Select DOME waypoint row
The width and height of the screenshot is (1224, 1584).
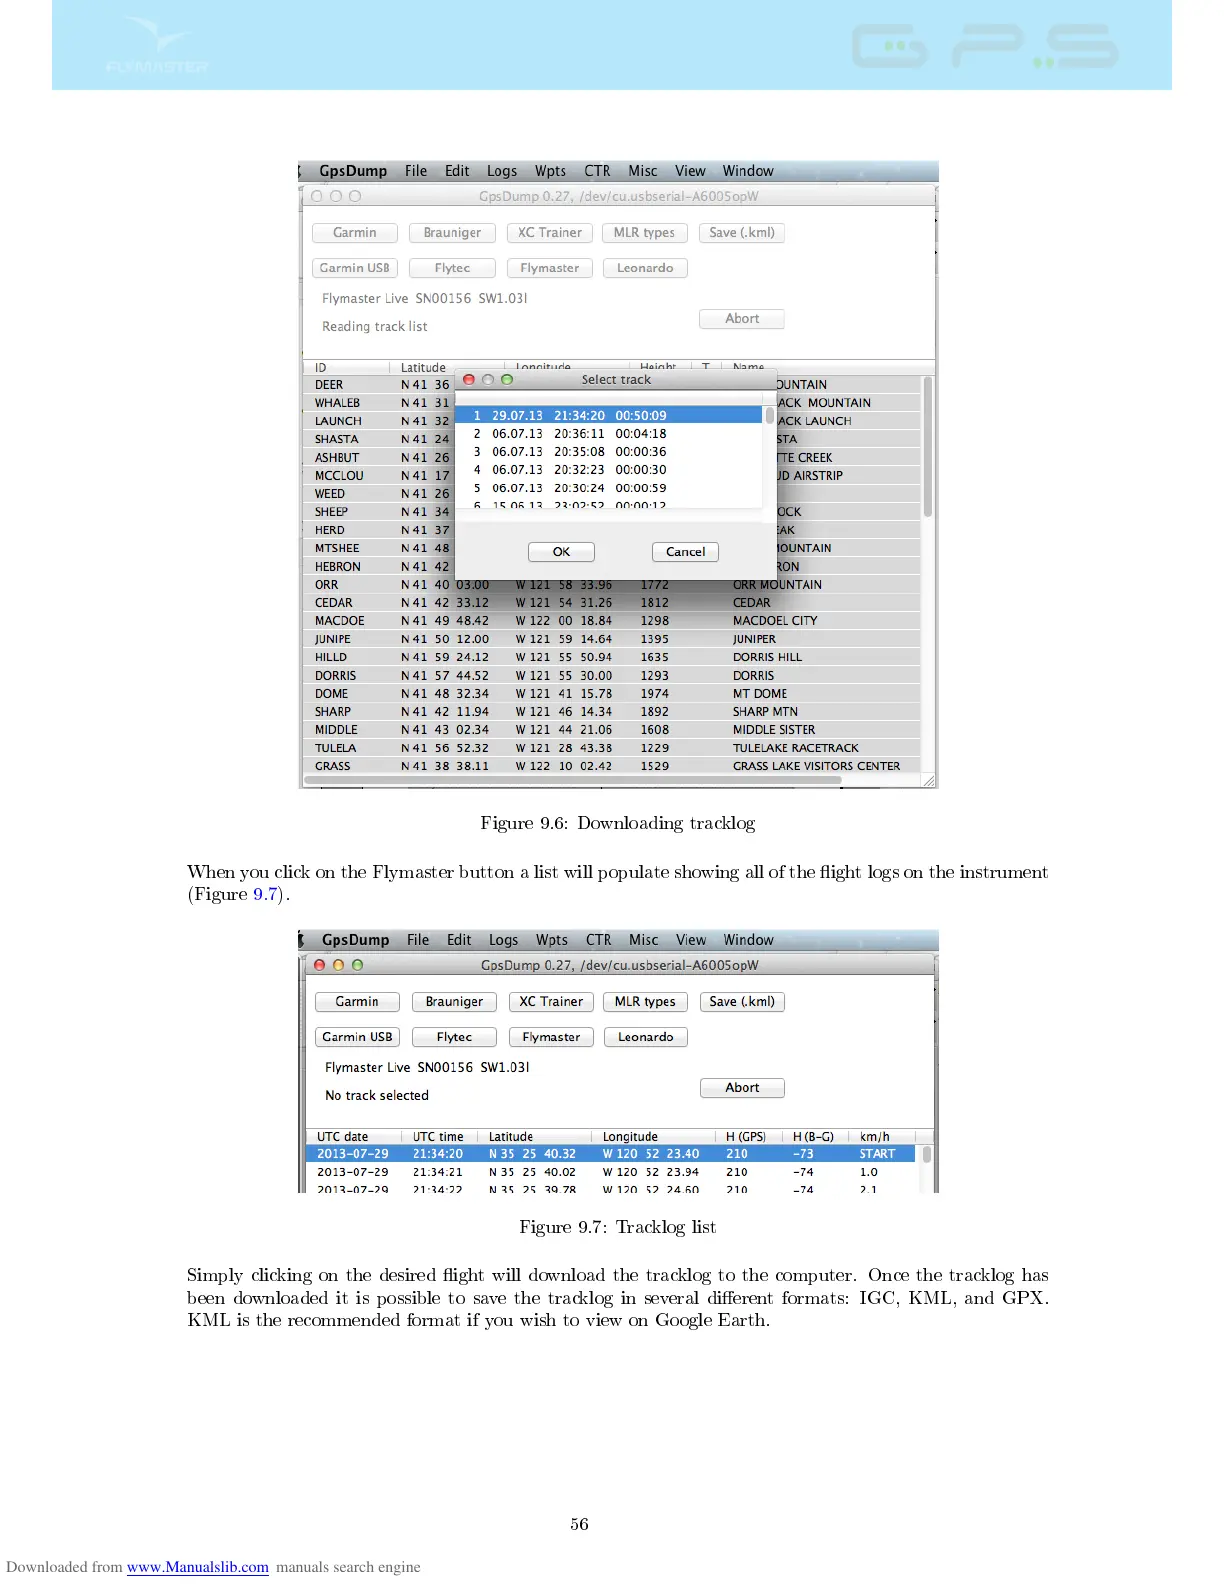[611, 694]
